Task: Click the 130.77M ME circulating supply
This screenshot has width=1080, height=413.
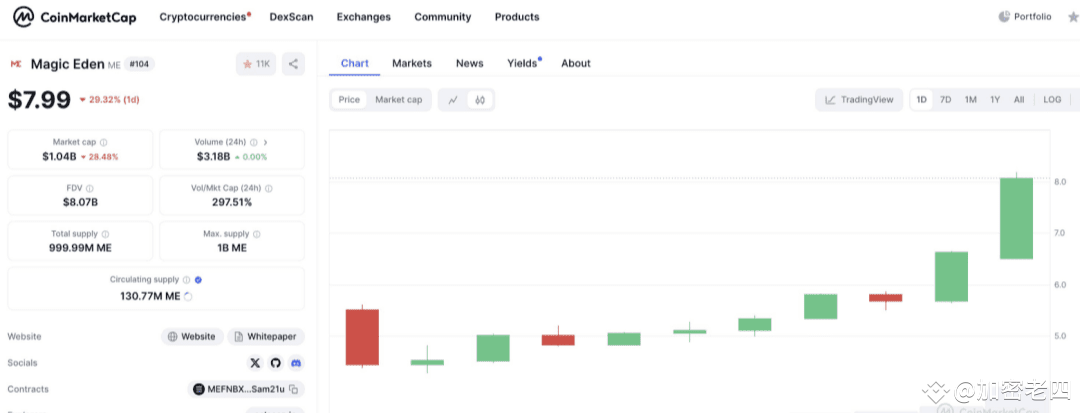Action: [150, 296]
